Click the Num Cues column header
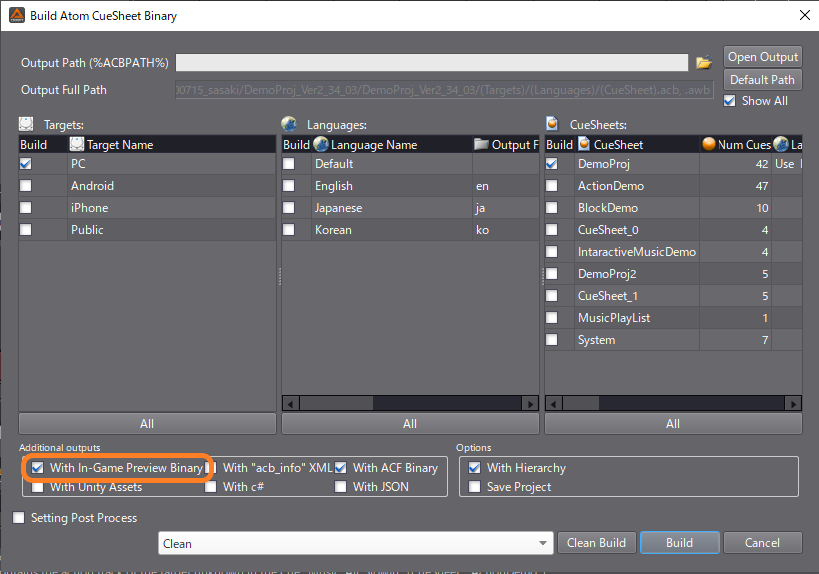This screenshot has width=819, height=574. (736, 145)
